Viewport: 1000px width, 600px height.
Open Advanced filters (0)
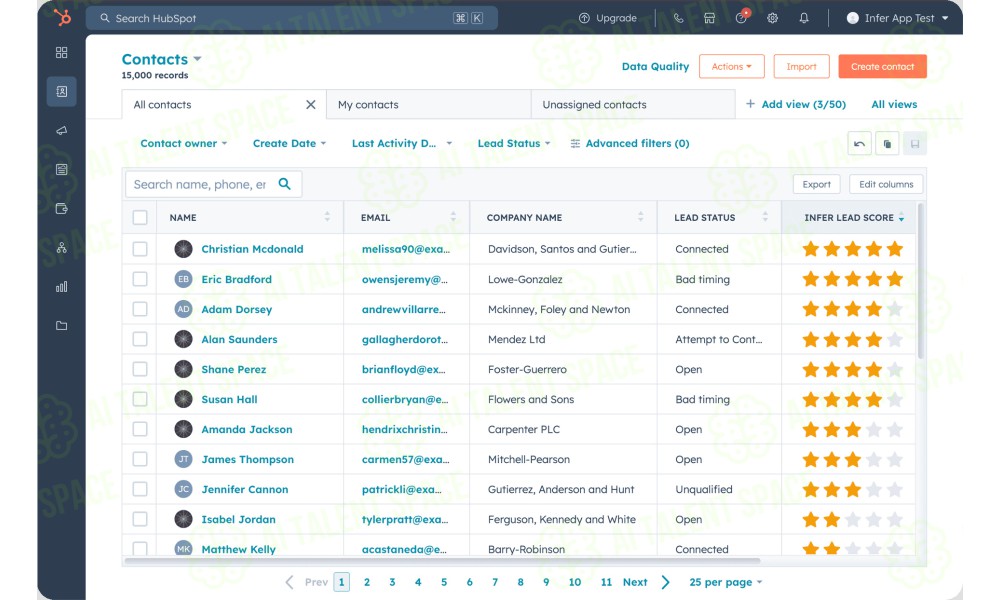point(630,143)
